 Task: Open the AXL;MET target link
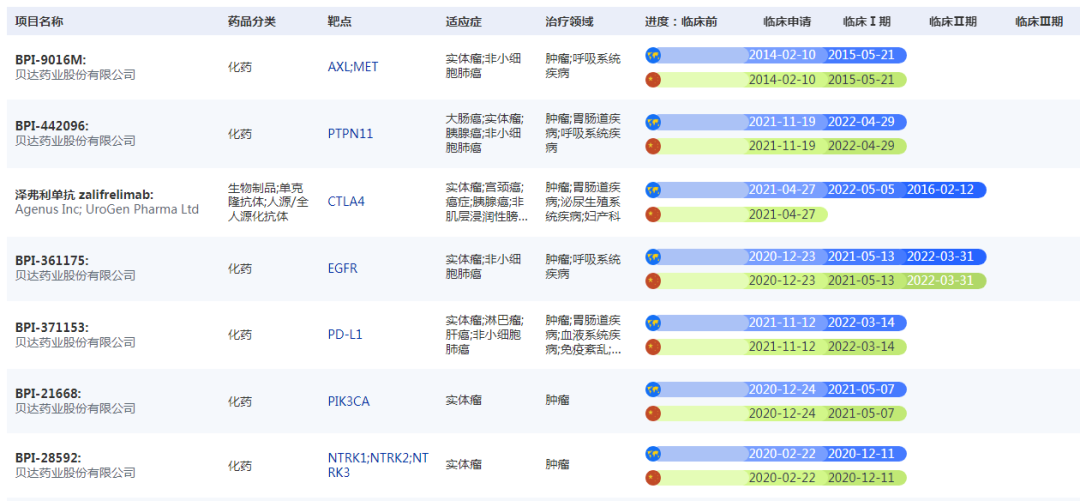353,67
